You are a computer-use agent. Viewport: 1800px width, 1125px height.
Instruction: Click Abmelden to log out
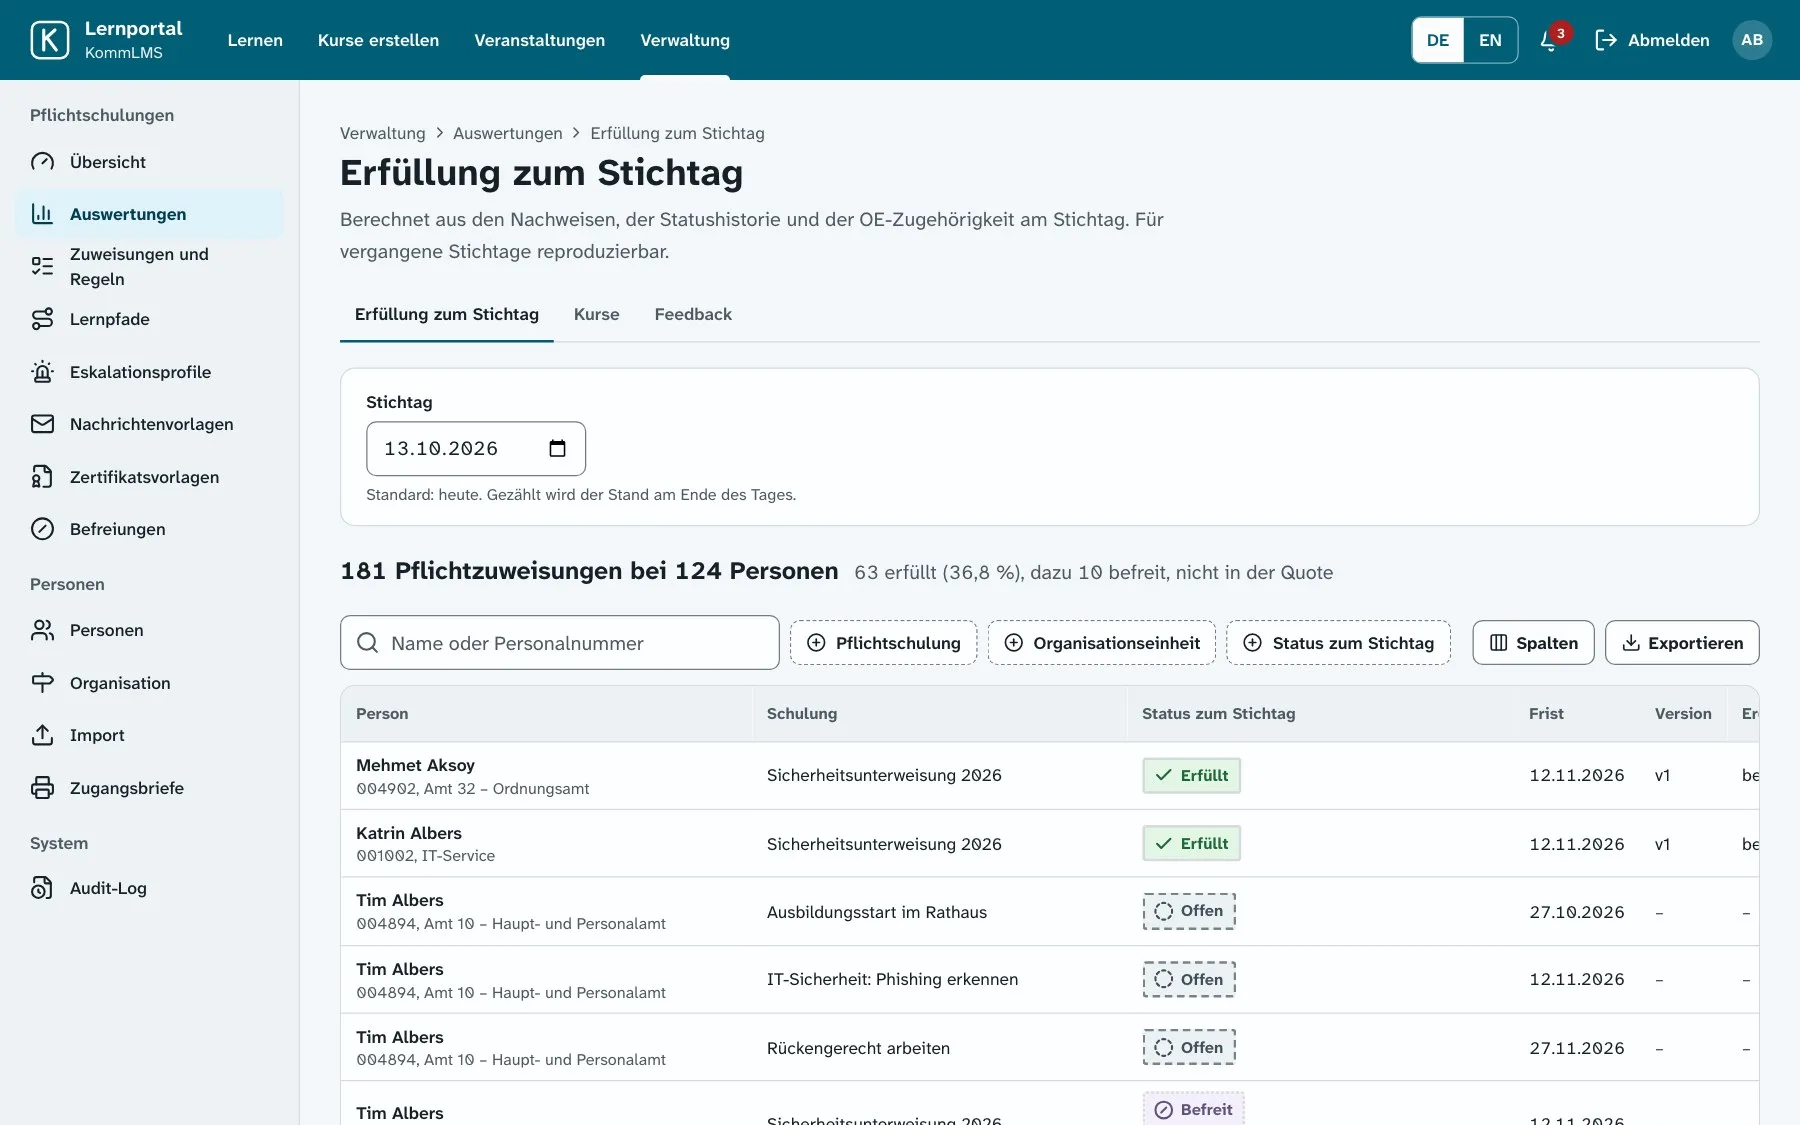(1652, 40)
